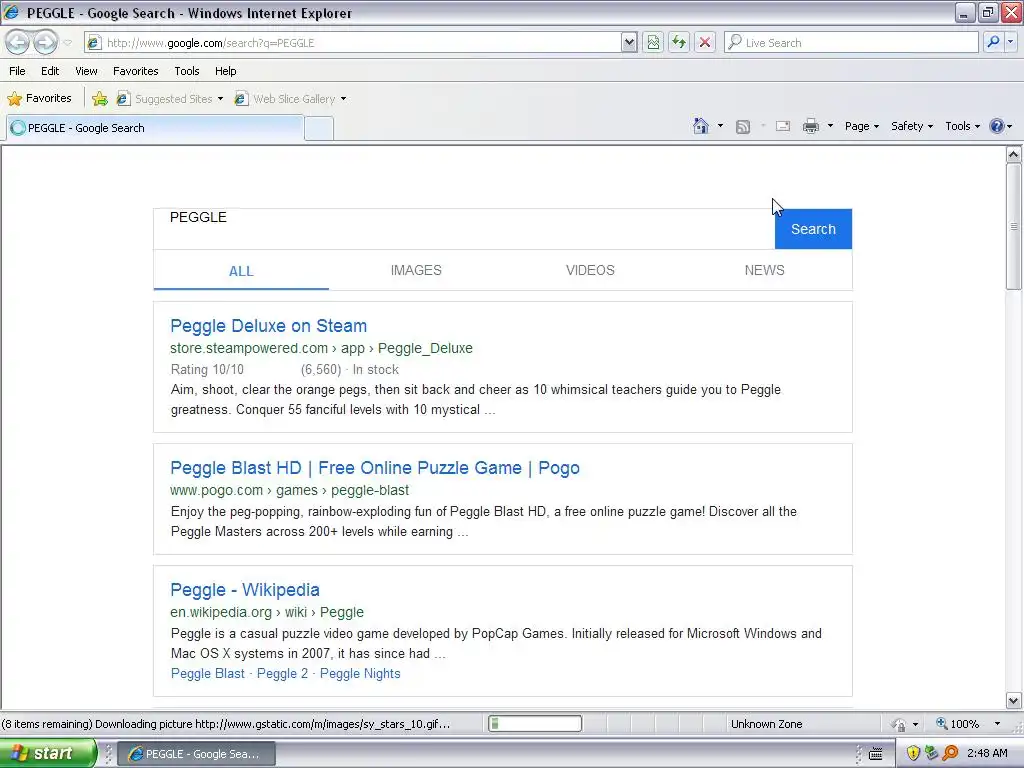The image size is (1024, 768).
Task: Select the PEGGLE - Google Search tab
Action: tap(155, 128)
